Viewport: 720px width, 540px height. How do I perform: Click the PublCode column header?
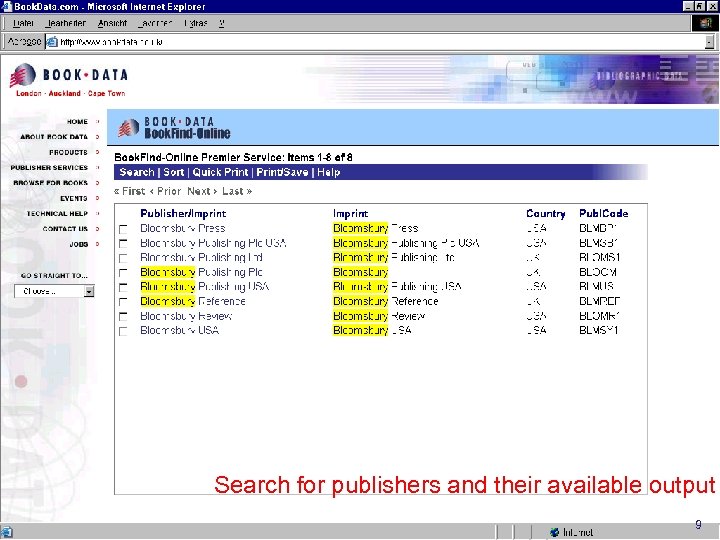pos(603,214)
